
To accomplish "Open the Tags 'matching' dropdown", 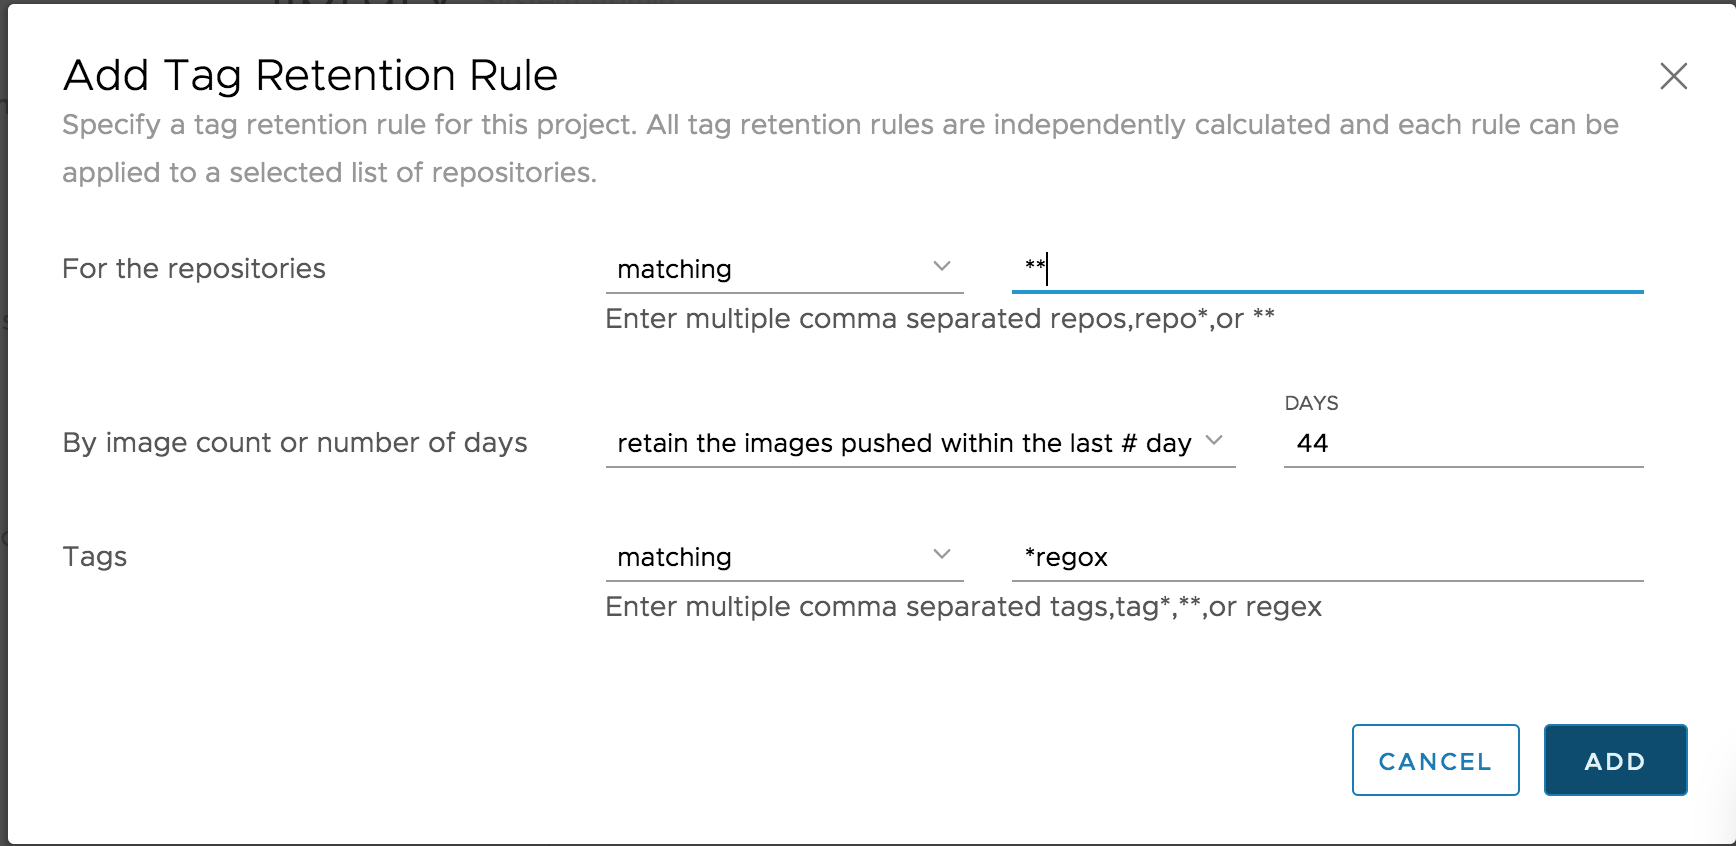I will [786, 556].
